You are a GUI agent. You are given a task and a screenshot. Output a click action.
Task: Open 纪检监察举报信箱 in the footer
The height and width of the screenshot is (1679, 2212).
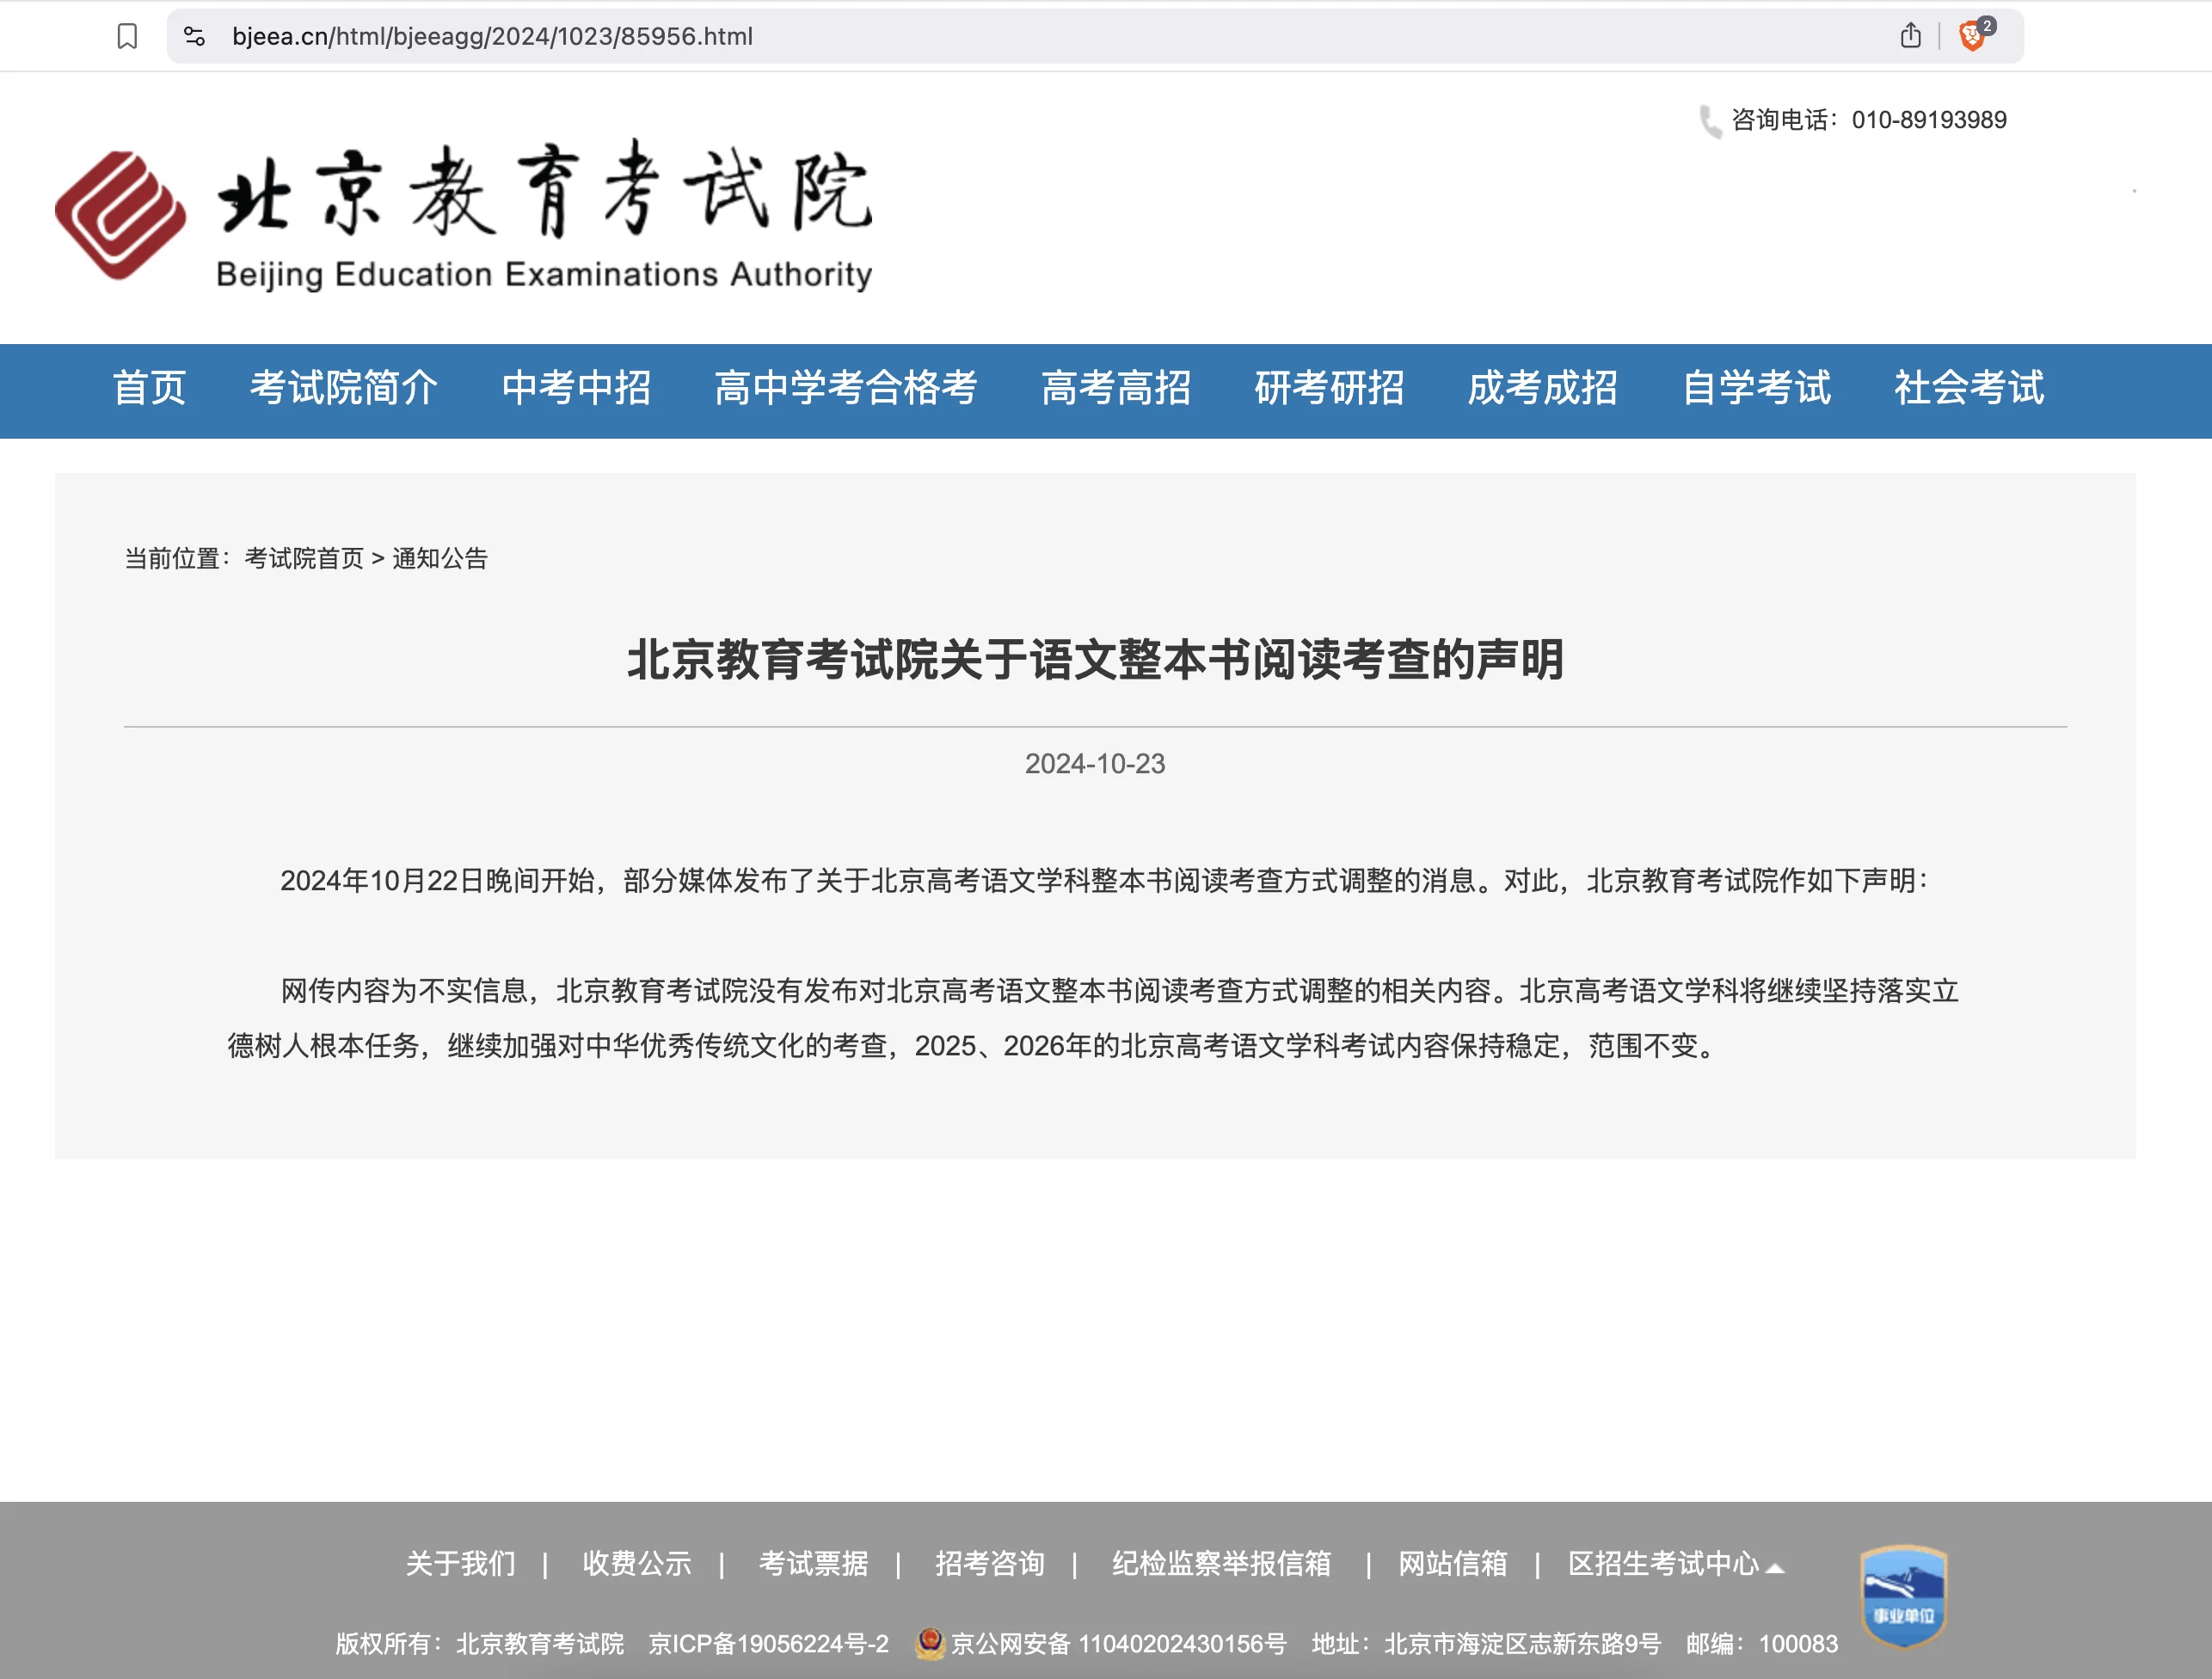1222,1564
